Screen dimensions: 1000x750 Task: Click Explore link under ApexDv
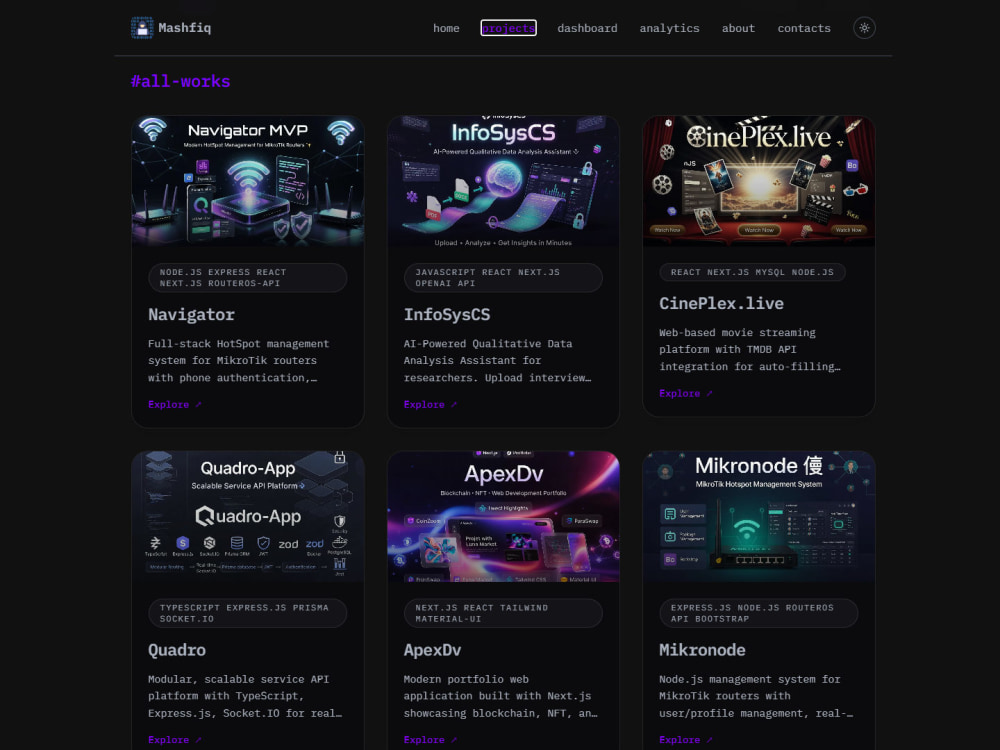pos(430,740)
